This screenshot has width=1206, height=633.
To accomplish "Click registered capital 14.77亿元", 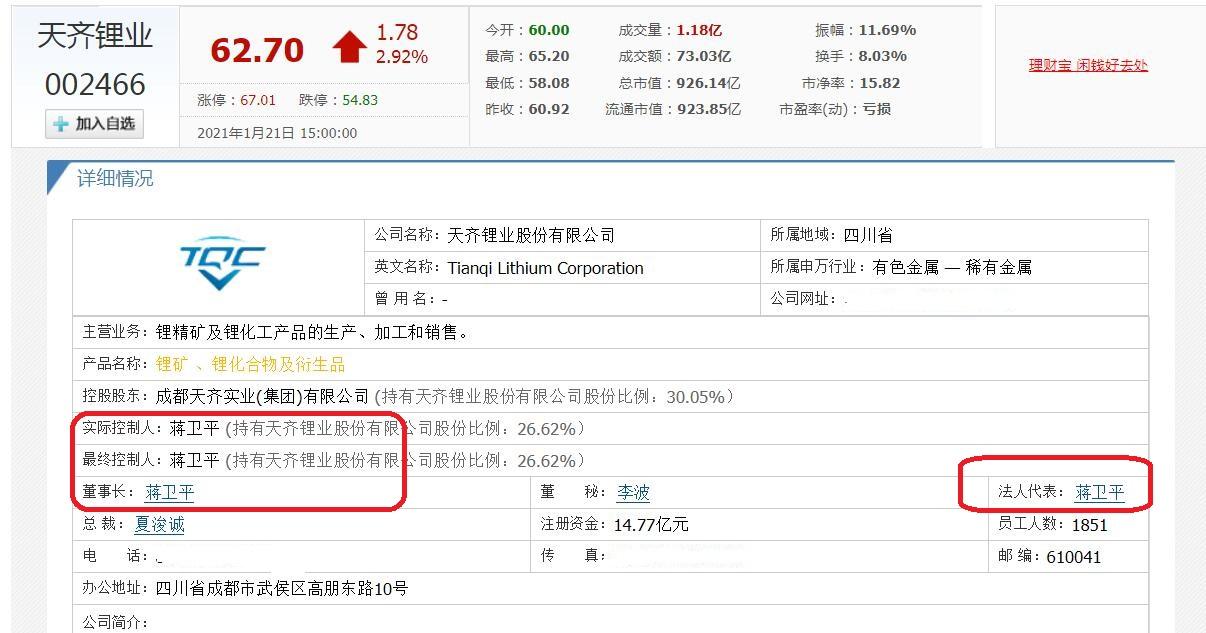I will point(651,524).
